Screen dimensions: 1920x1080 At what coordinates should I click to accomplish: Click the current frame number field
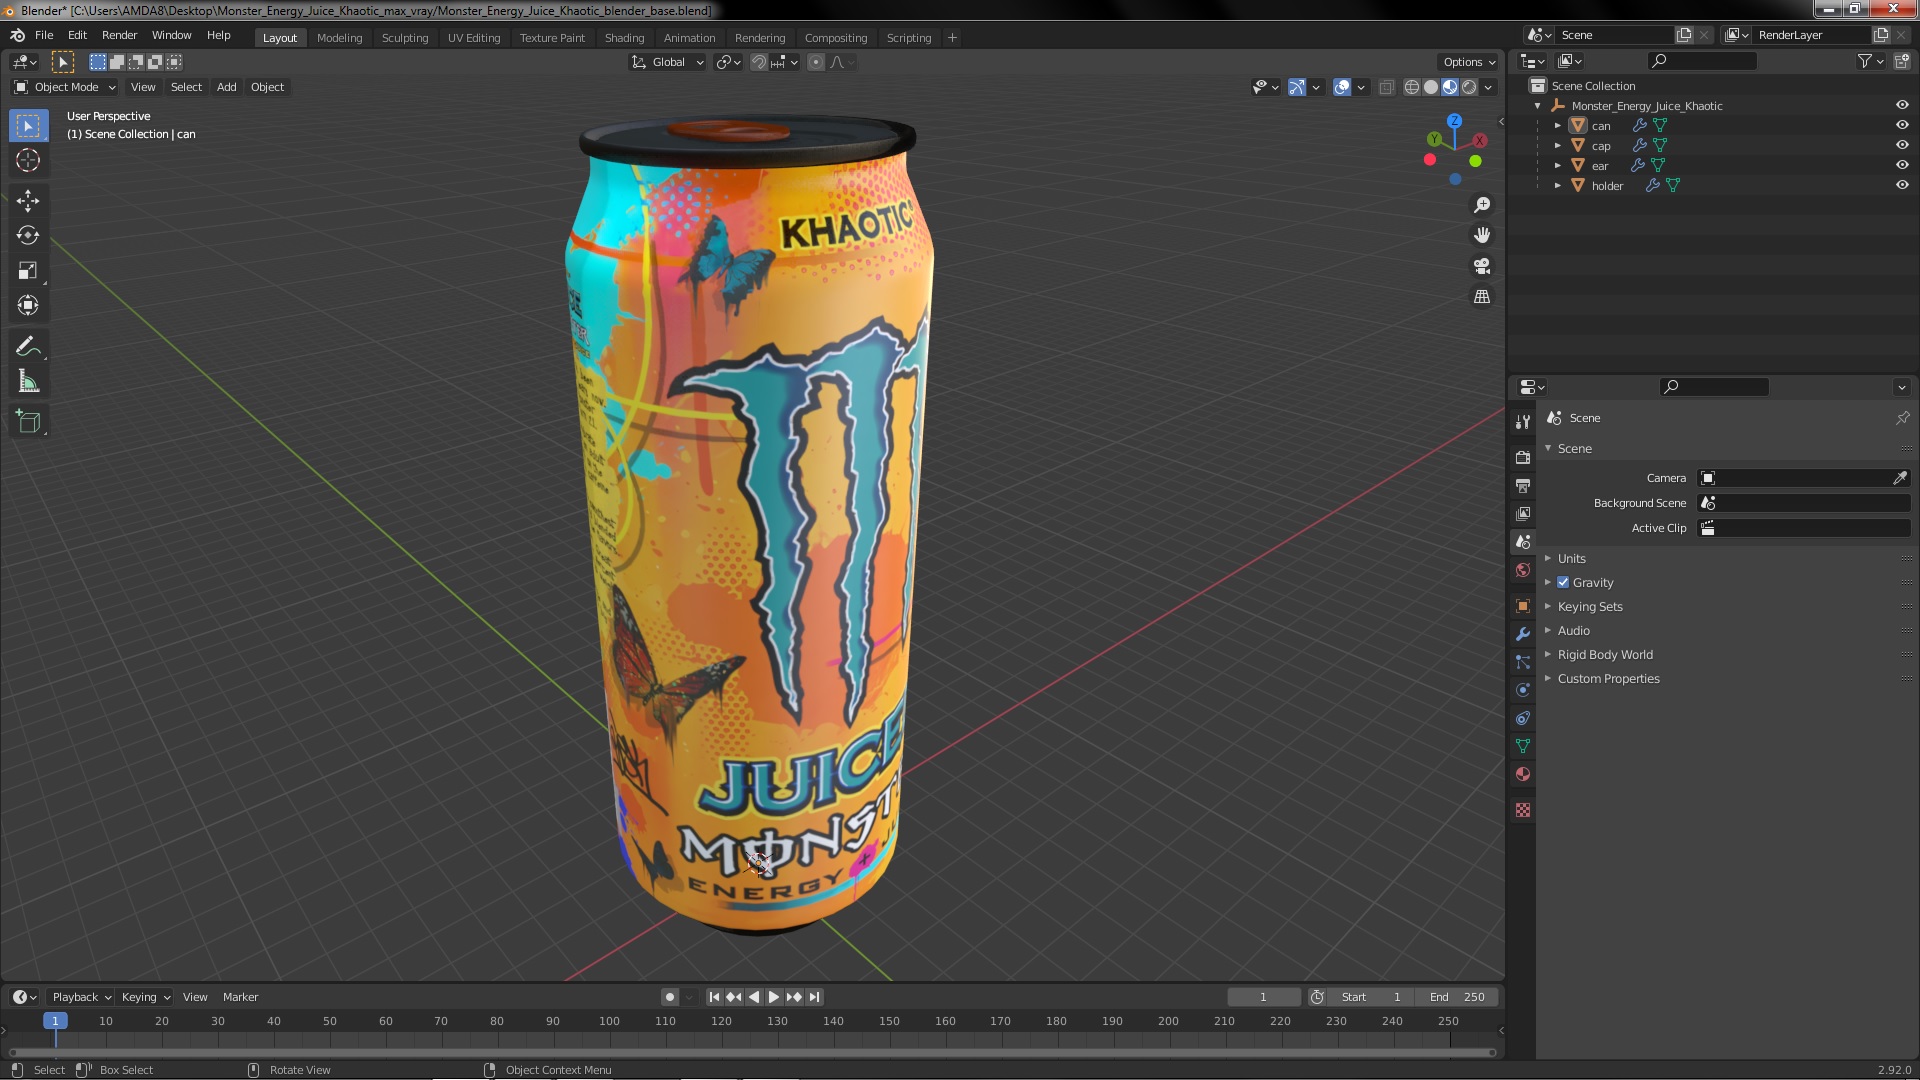pos(1264,997)
